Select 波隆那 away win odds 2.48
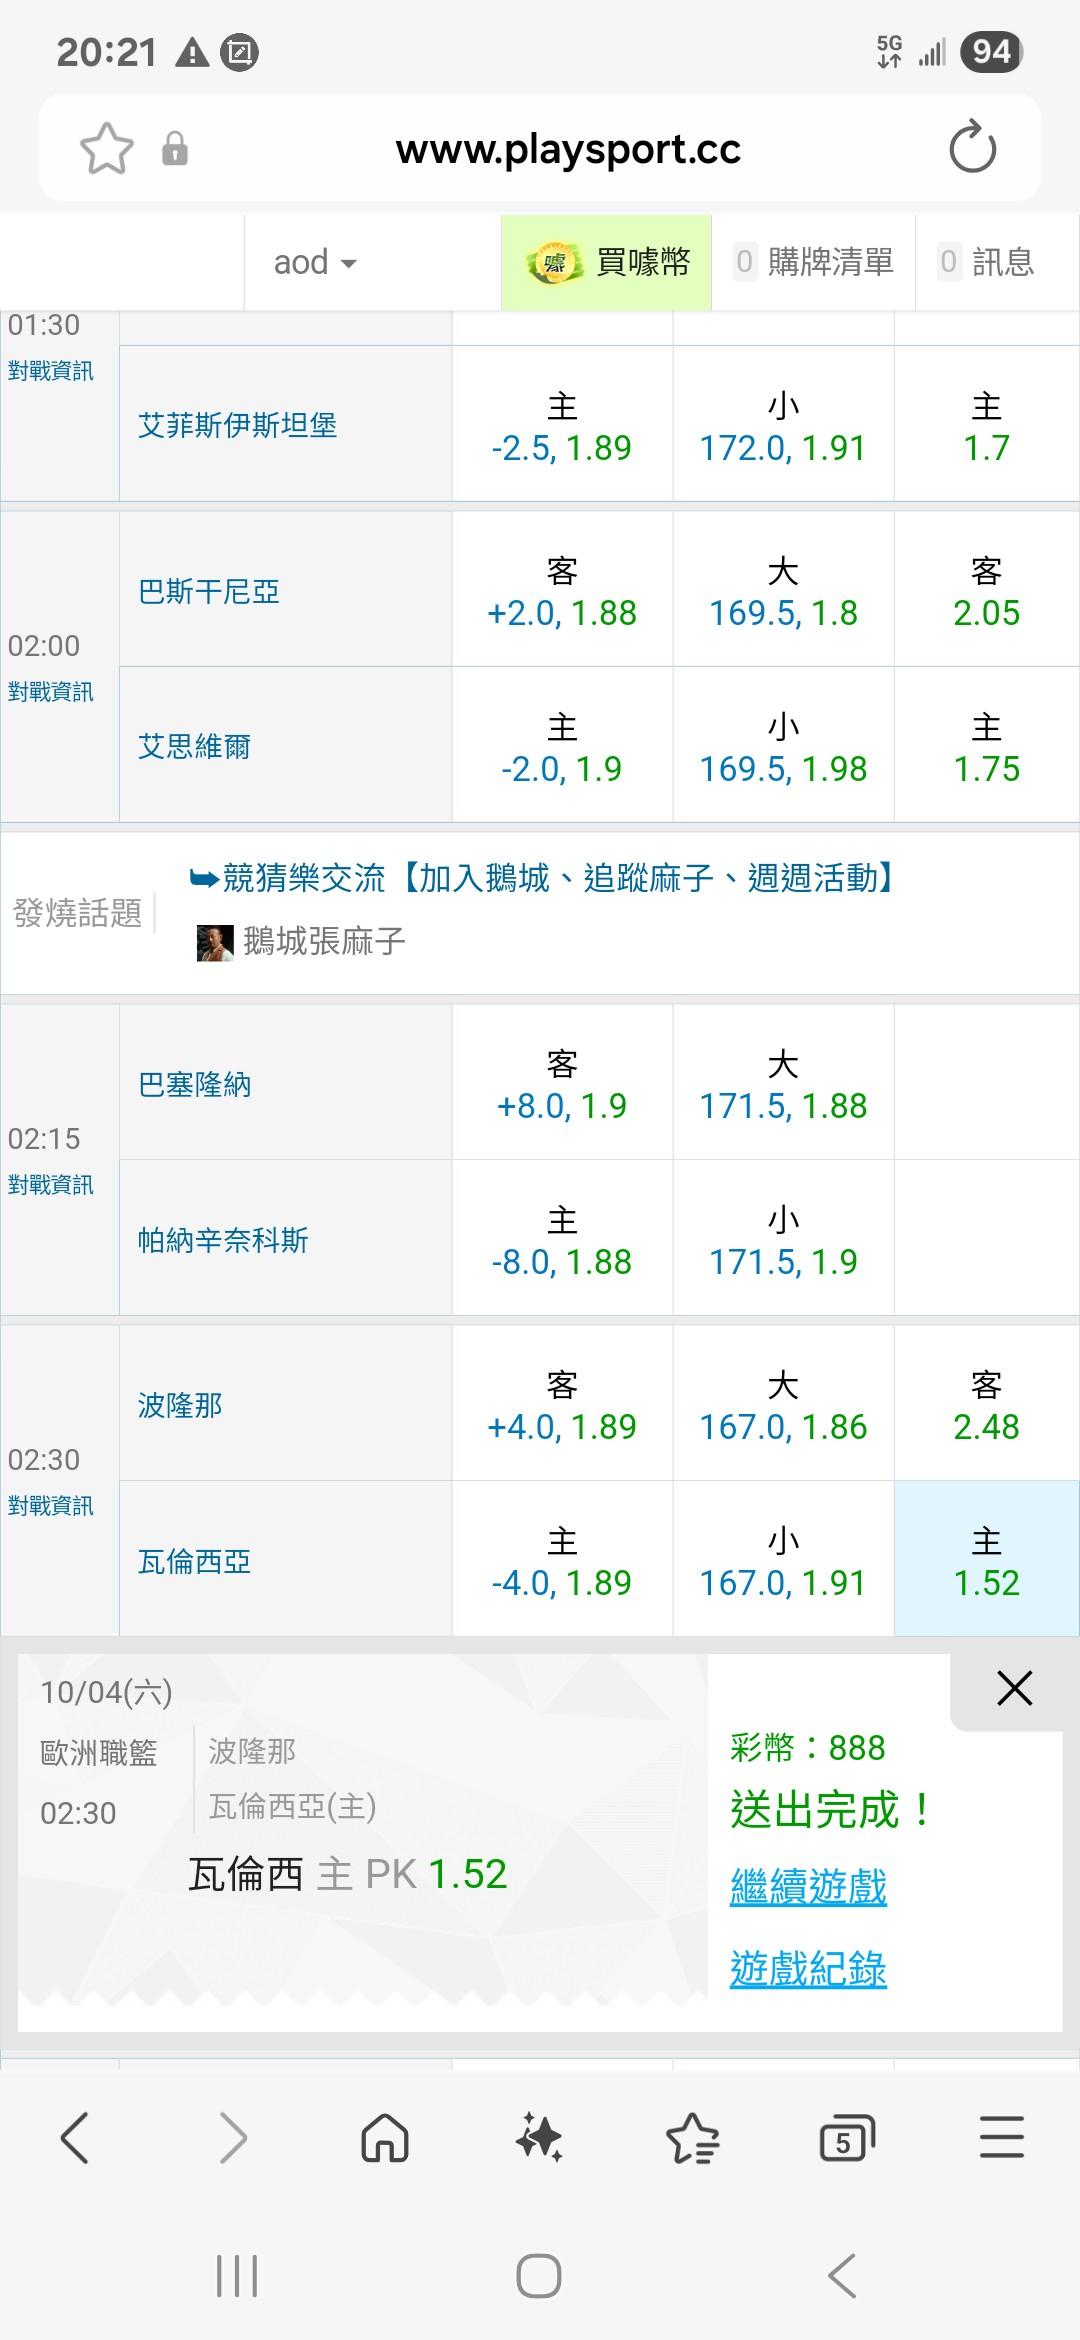The width and height of the screenshot is (1080, 2340). click(x=986, y=1405)
